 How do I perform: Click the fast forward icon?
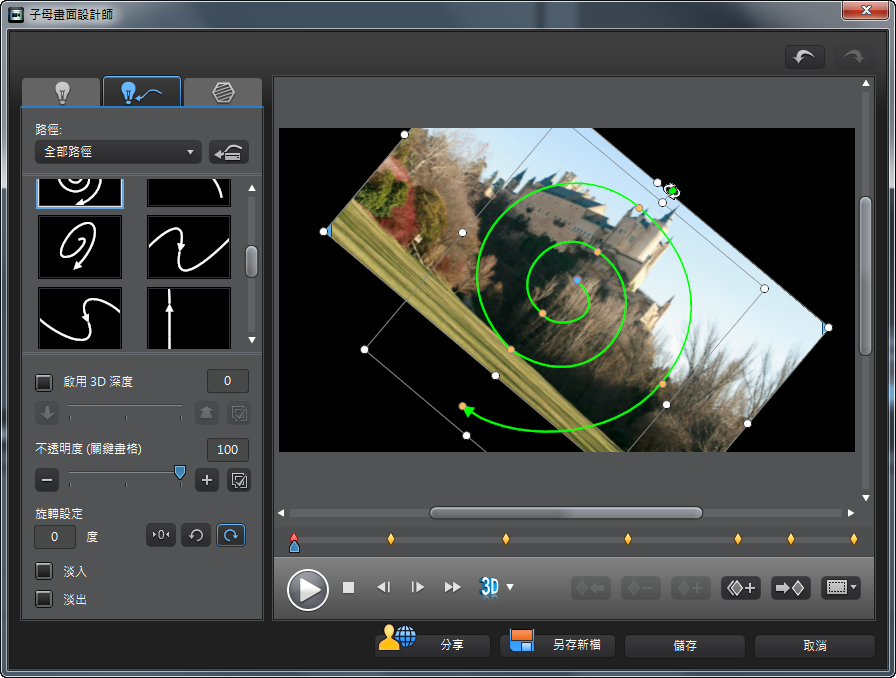pos(453,587)
